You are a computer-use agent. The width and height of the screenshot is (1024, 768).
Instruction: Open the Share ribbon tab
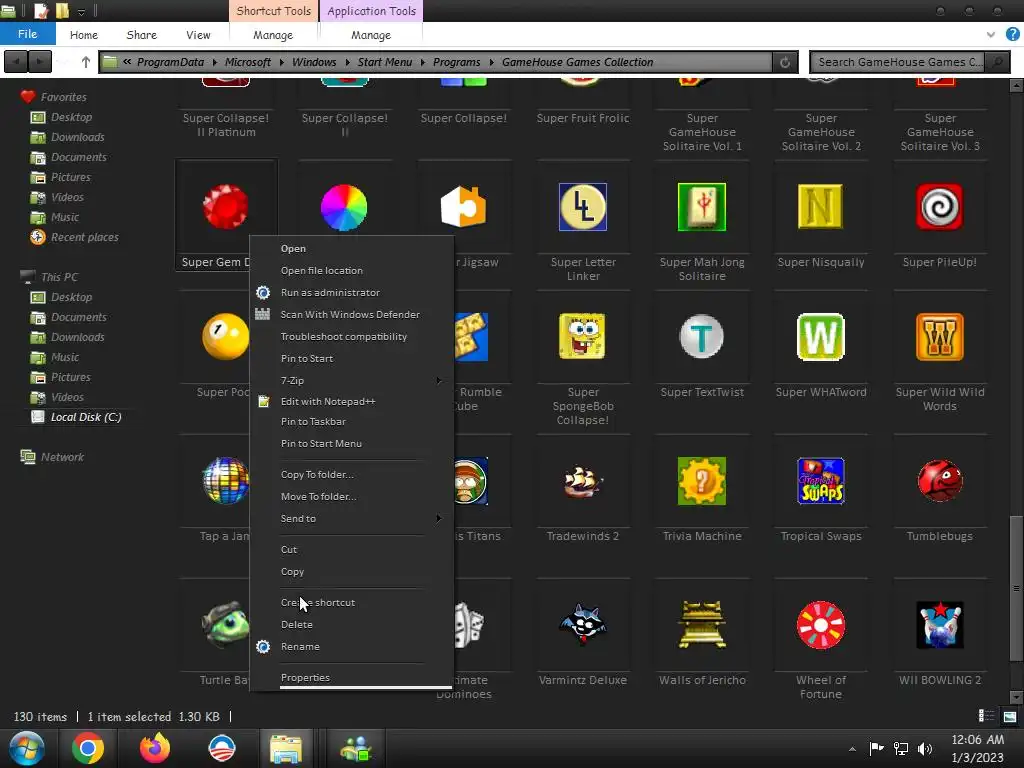(x=142, y=35)
